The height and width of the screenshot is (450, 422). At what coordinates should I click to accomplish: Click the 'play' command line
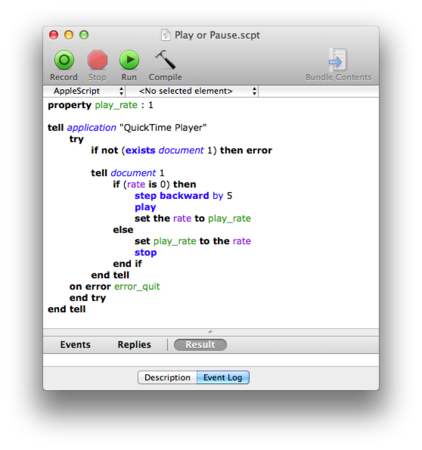pos(145,207)
